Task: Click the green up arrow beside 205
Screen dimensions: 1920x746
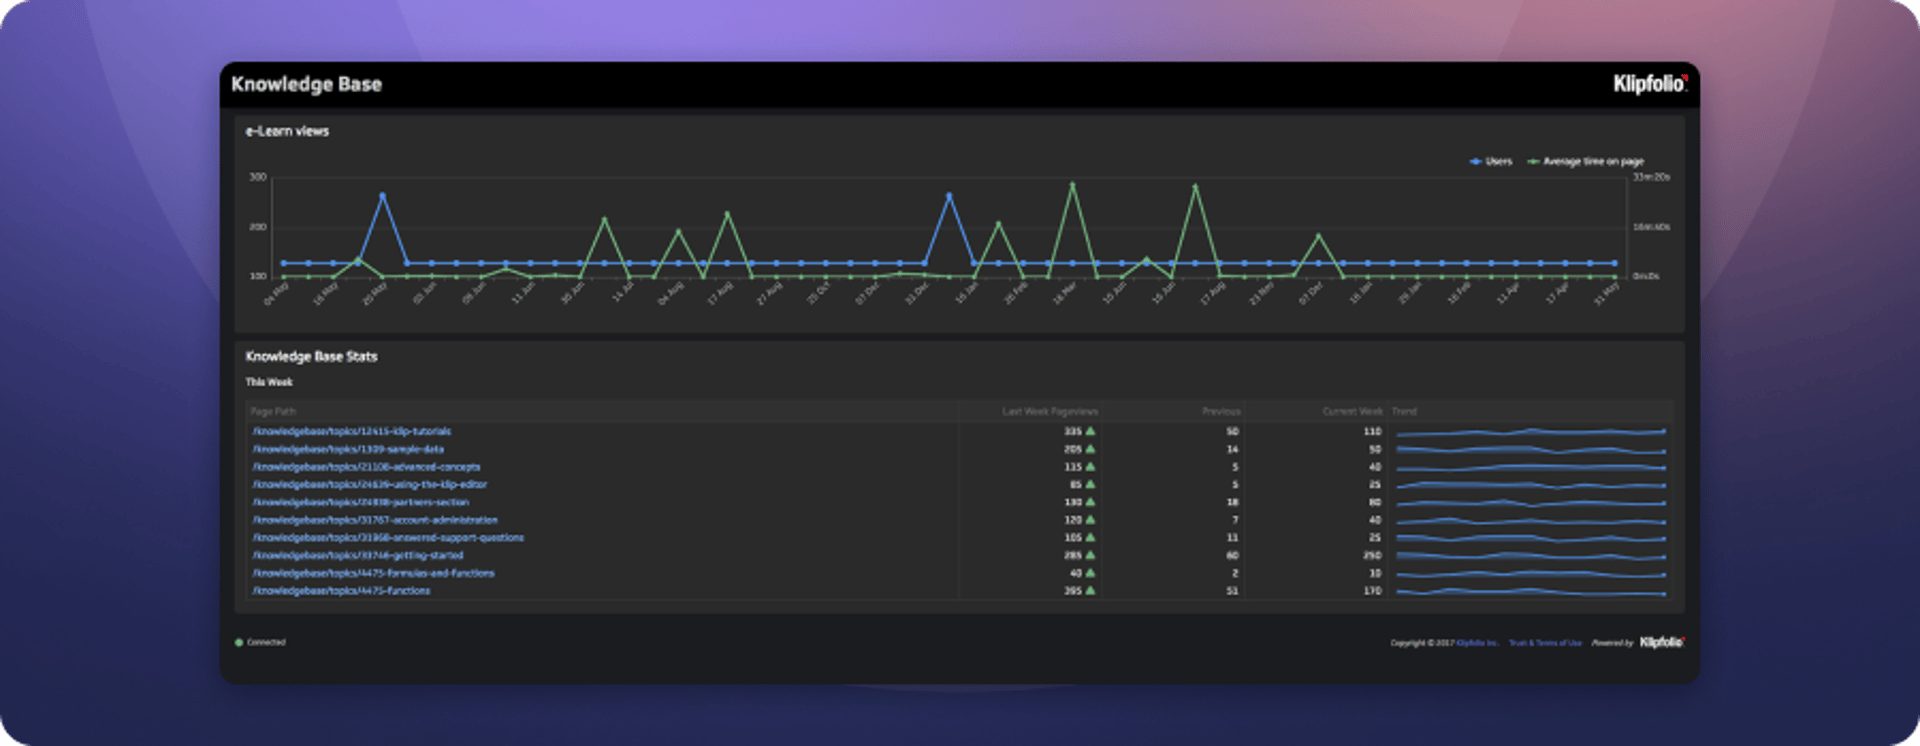Action: [1090, 449]
